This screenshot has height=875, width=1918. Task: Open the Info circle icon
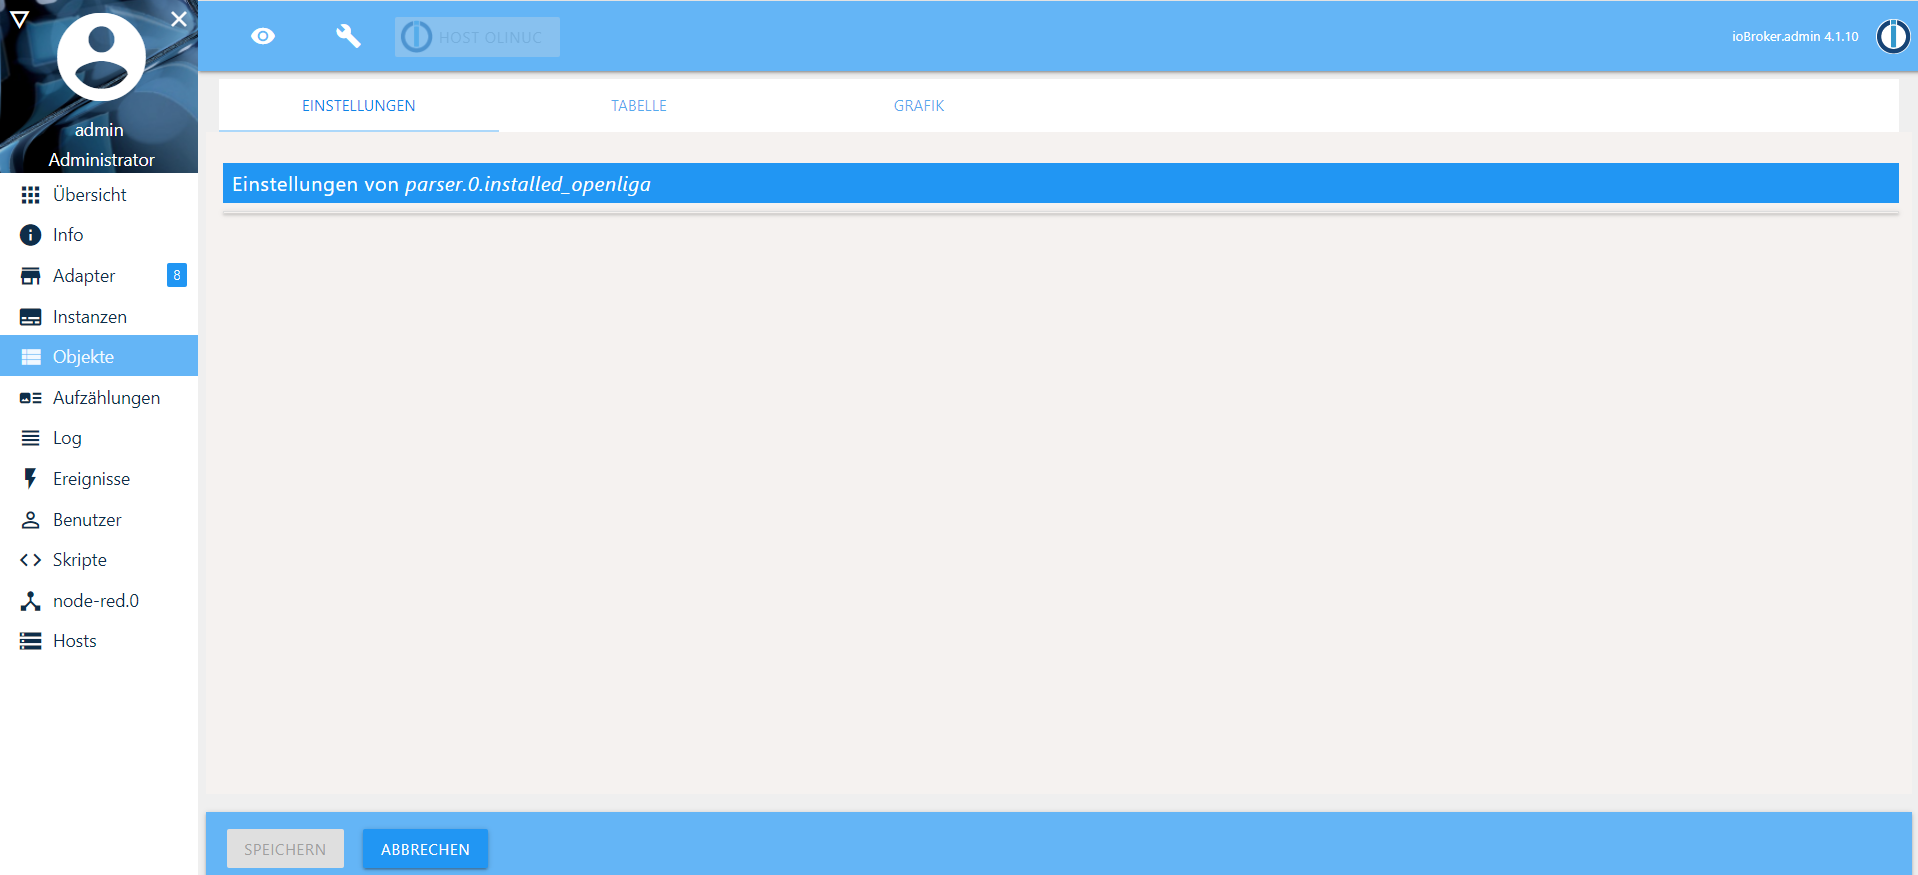31,235
